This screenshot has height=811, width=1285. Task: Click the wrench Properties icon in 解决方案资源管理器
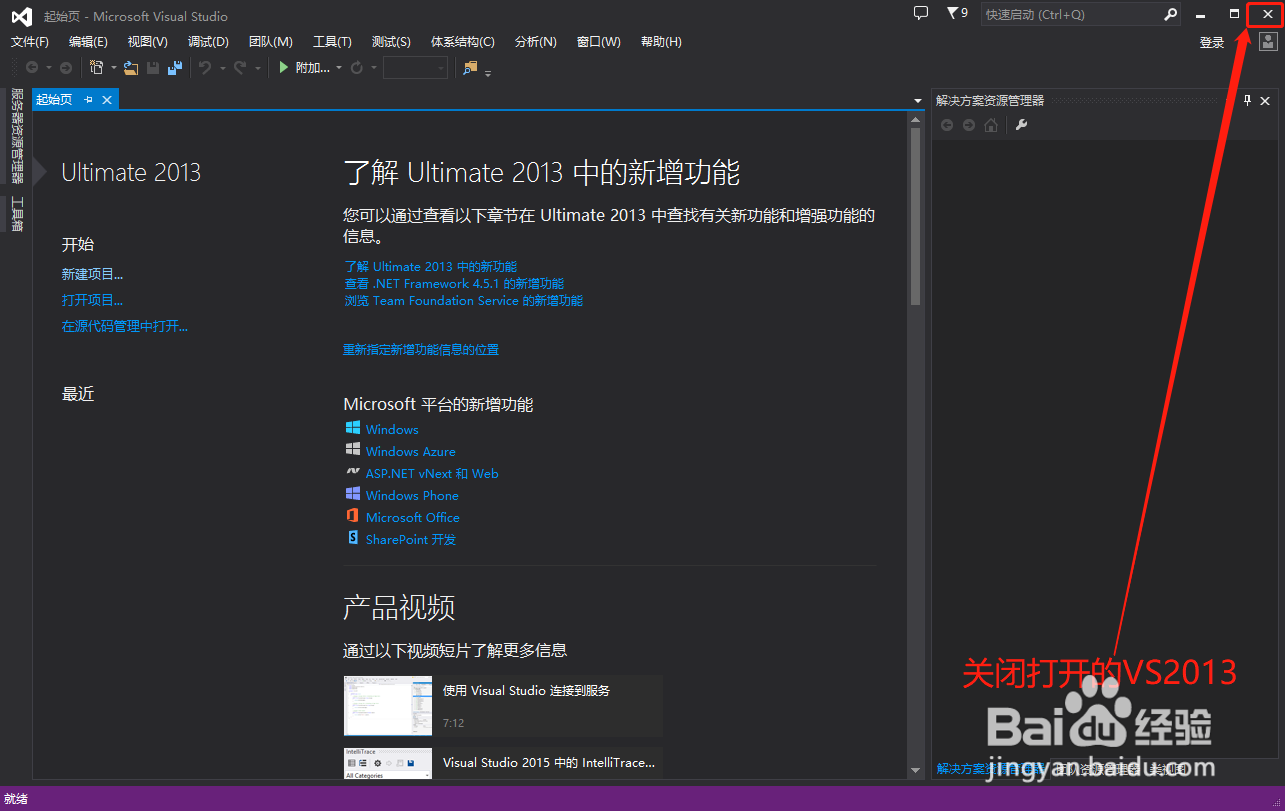1021,124
